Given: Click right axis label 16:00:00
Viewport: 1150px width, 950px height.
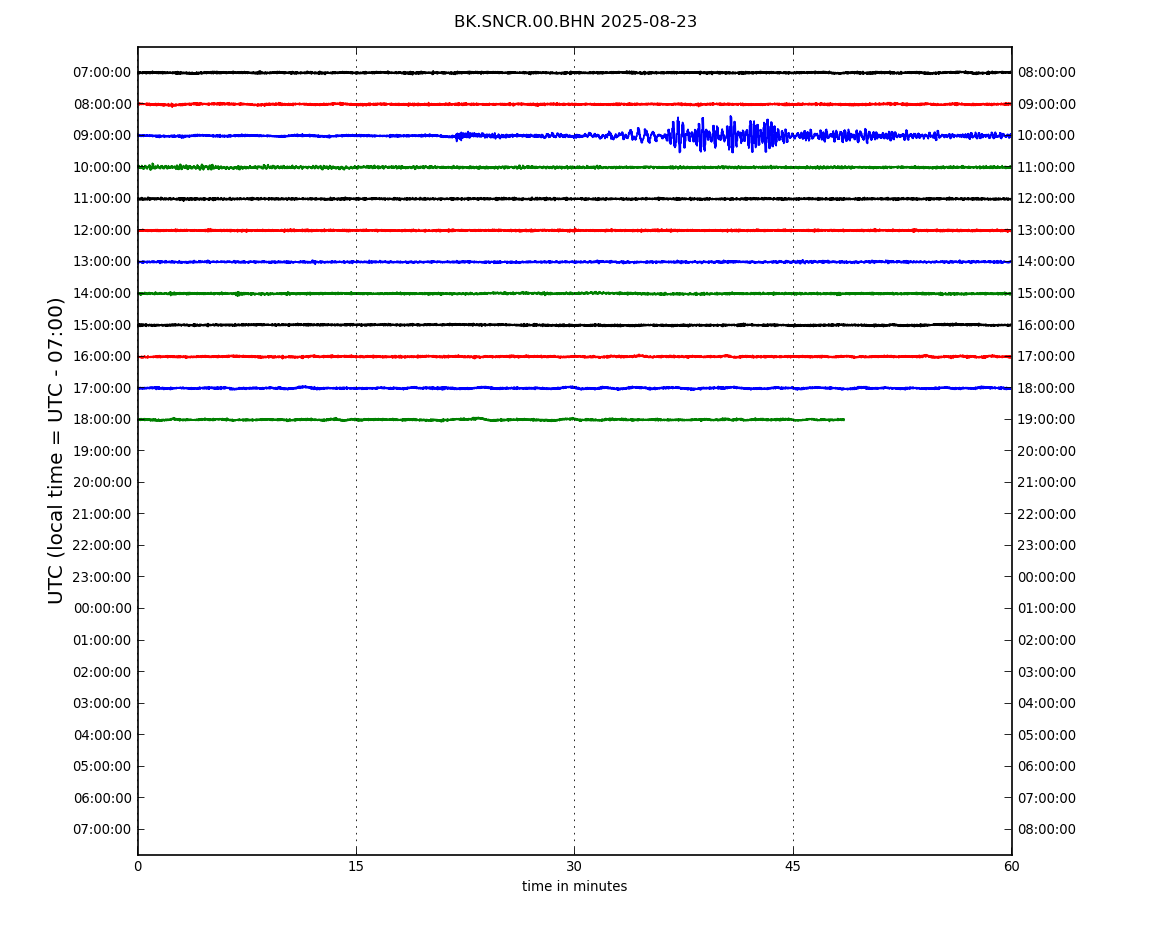Looking at the screenshot, I should [1047, 325].
